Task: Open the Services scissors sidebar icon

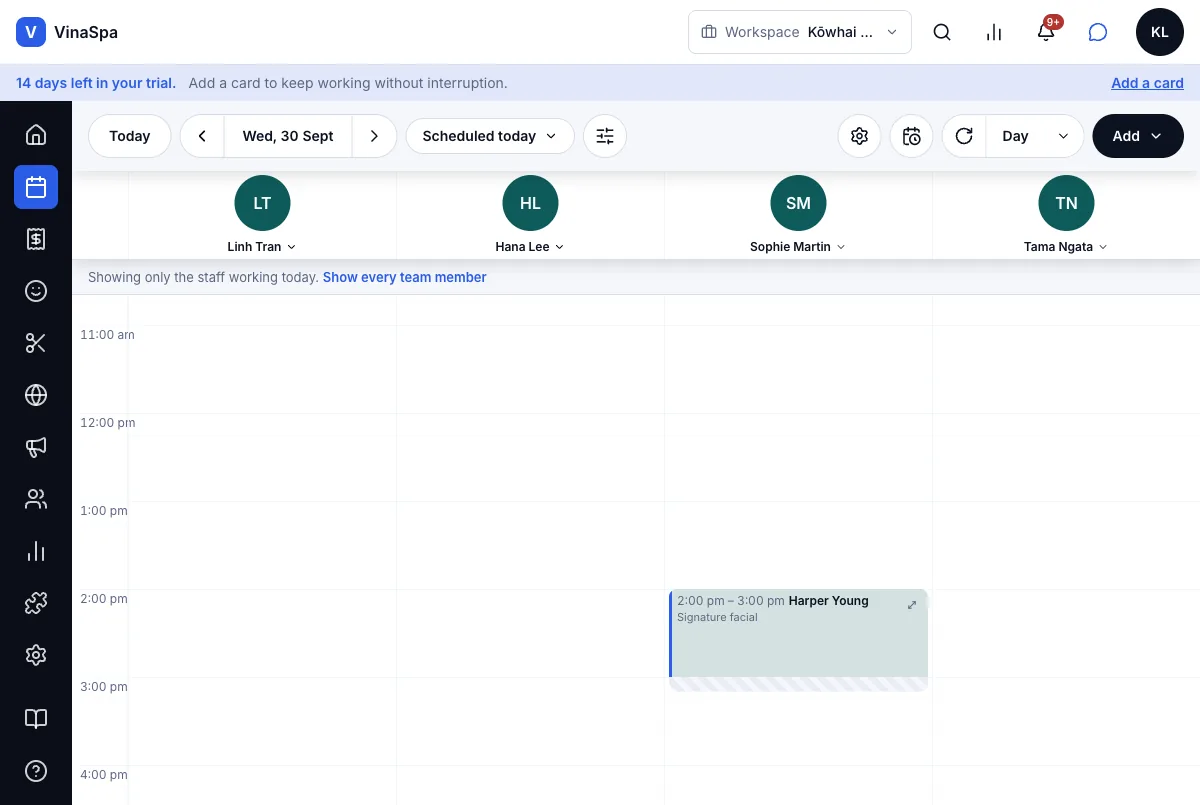Action: pyautogui.click(x=36, y=343)
